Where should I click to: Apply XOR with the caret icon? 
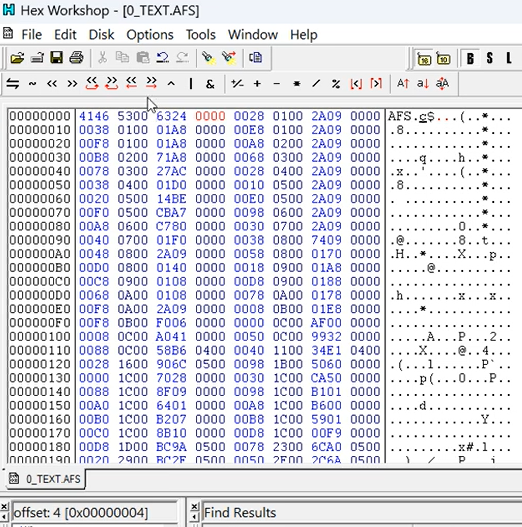point(171,84)
